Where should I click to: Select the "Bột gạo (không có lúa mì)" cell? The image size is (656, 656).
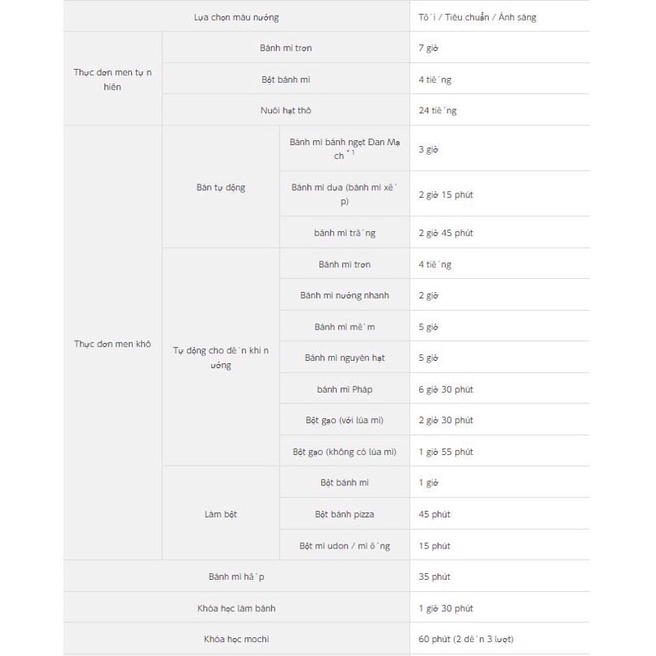point(344,451)
